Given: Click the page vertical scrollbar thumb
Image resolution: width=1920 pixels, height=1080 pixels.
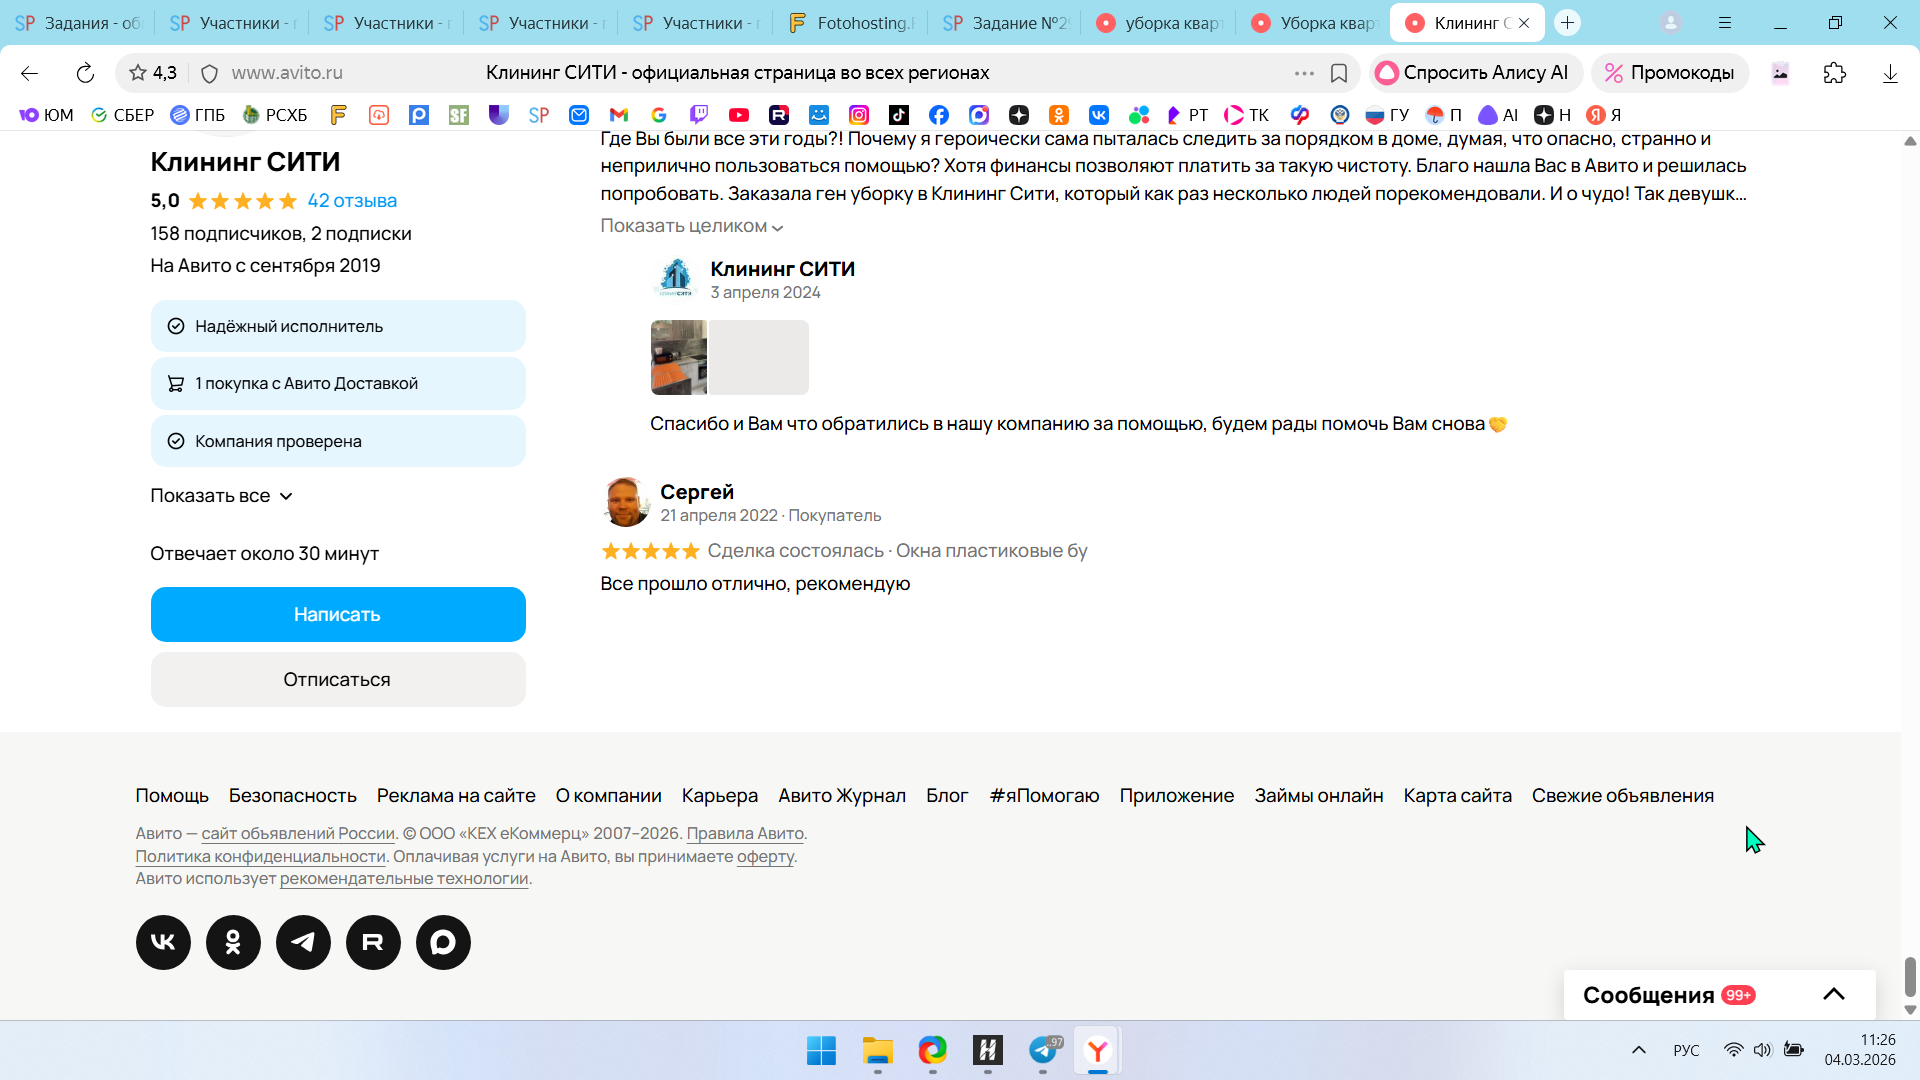Looking at the screenshot, I should point(1909,976).
